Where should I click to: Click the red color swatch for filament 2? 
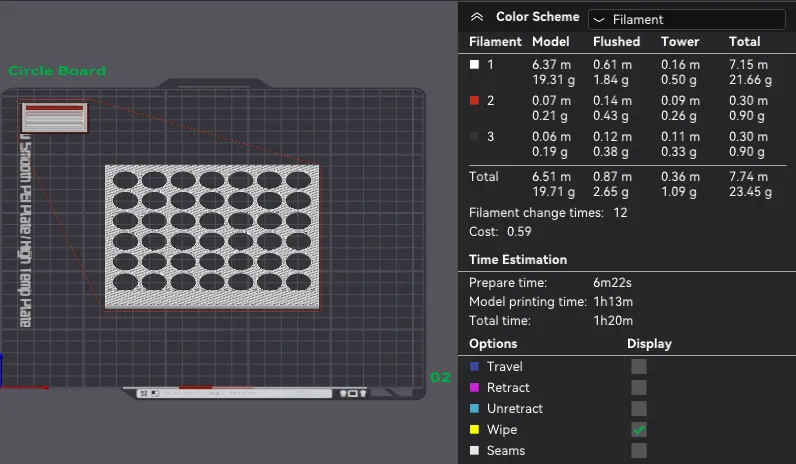click(474, 101)
